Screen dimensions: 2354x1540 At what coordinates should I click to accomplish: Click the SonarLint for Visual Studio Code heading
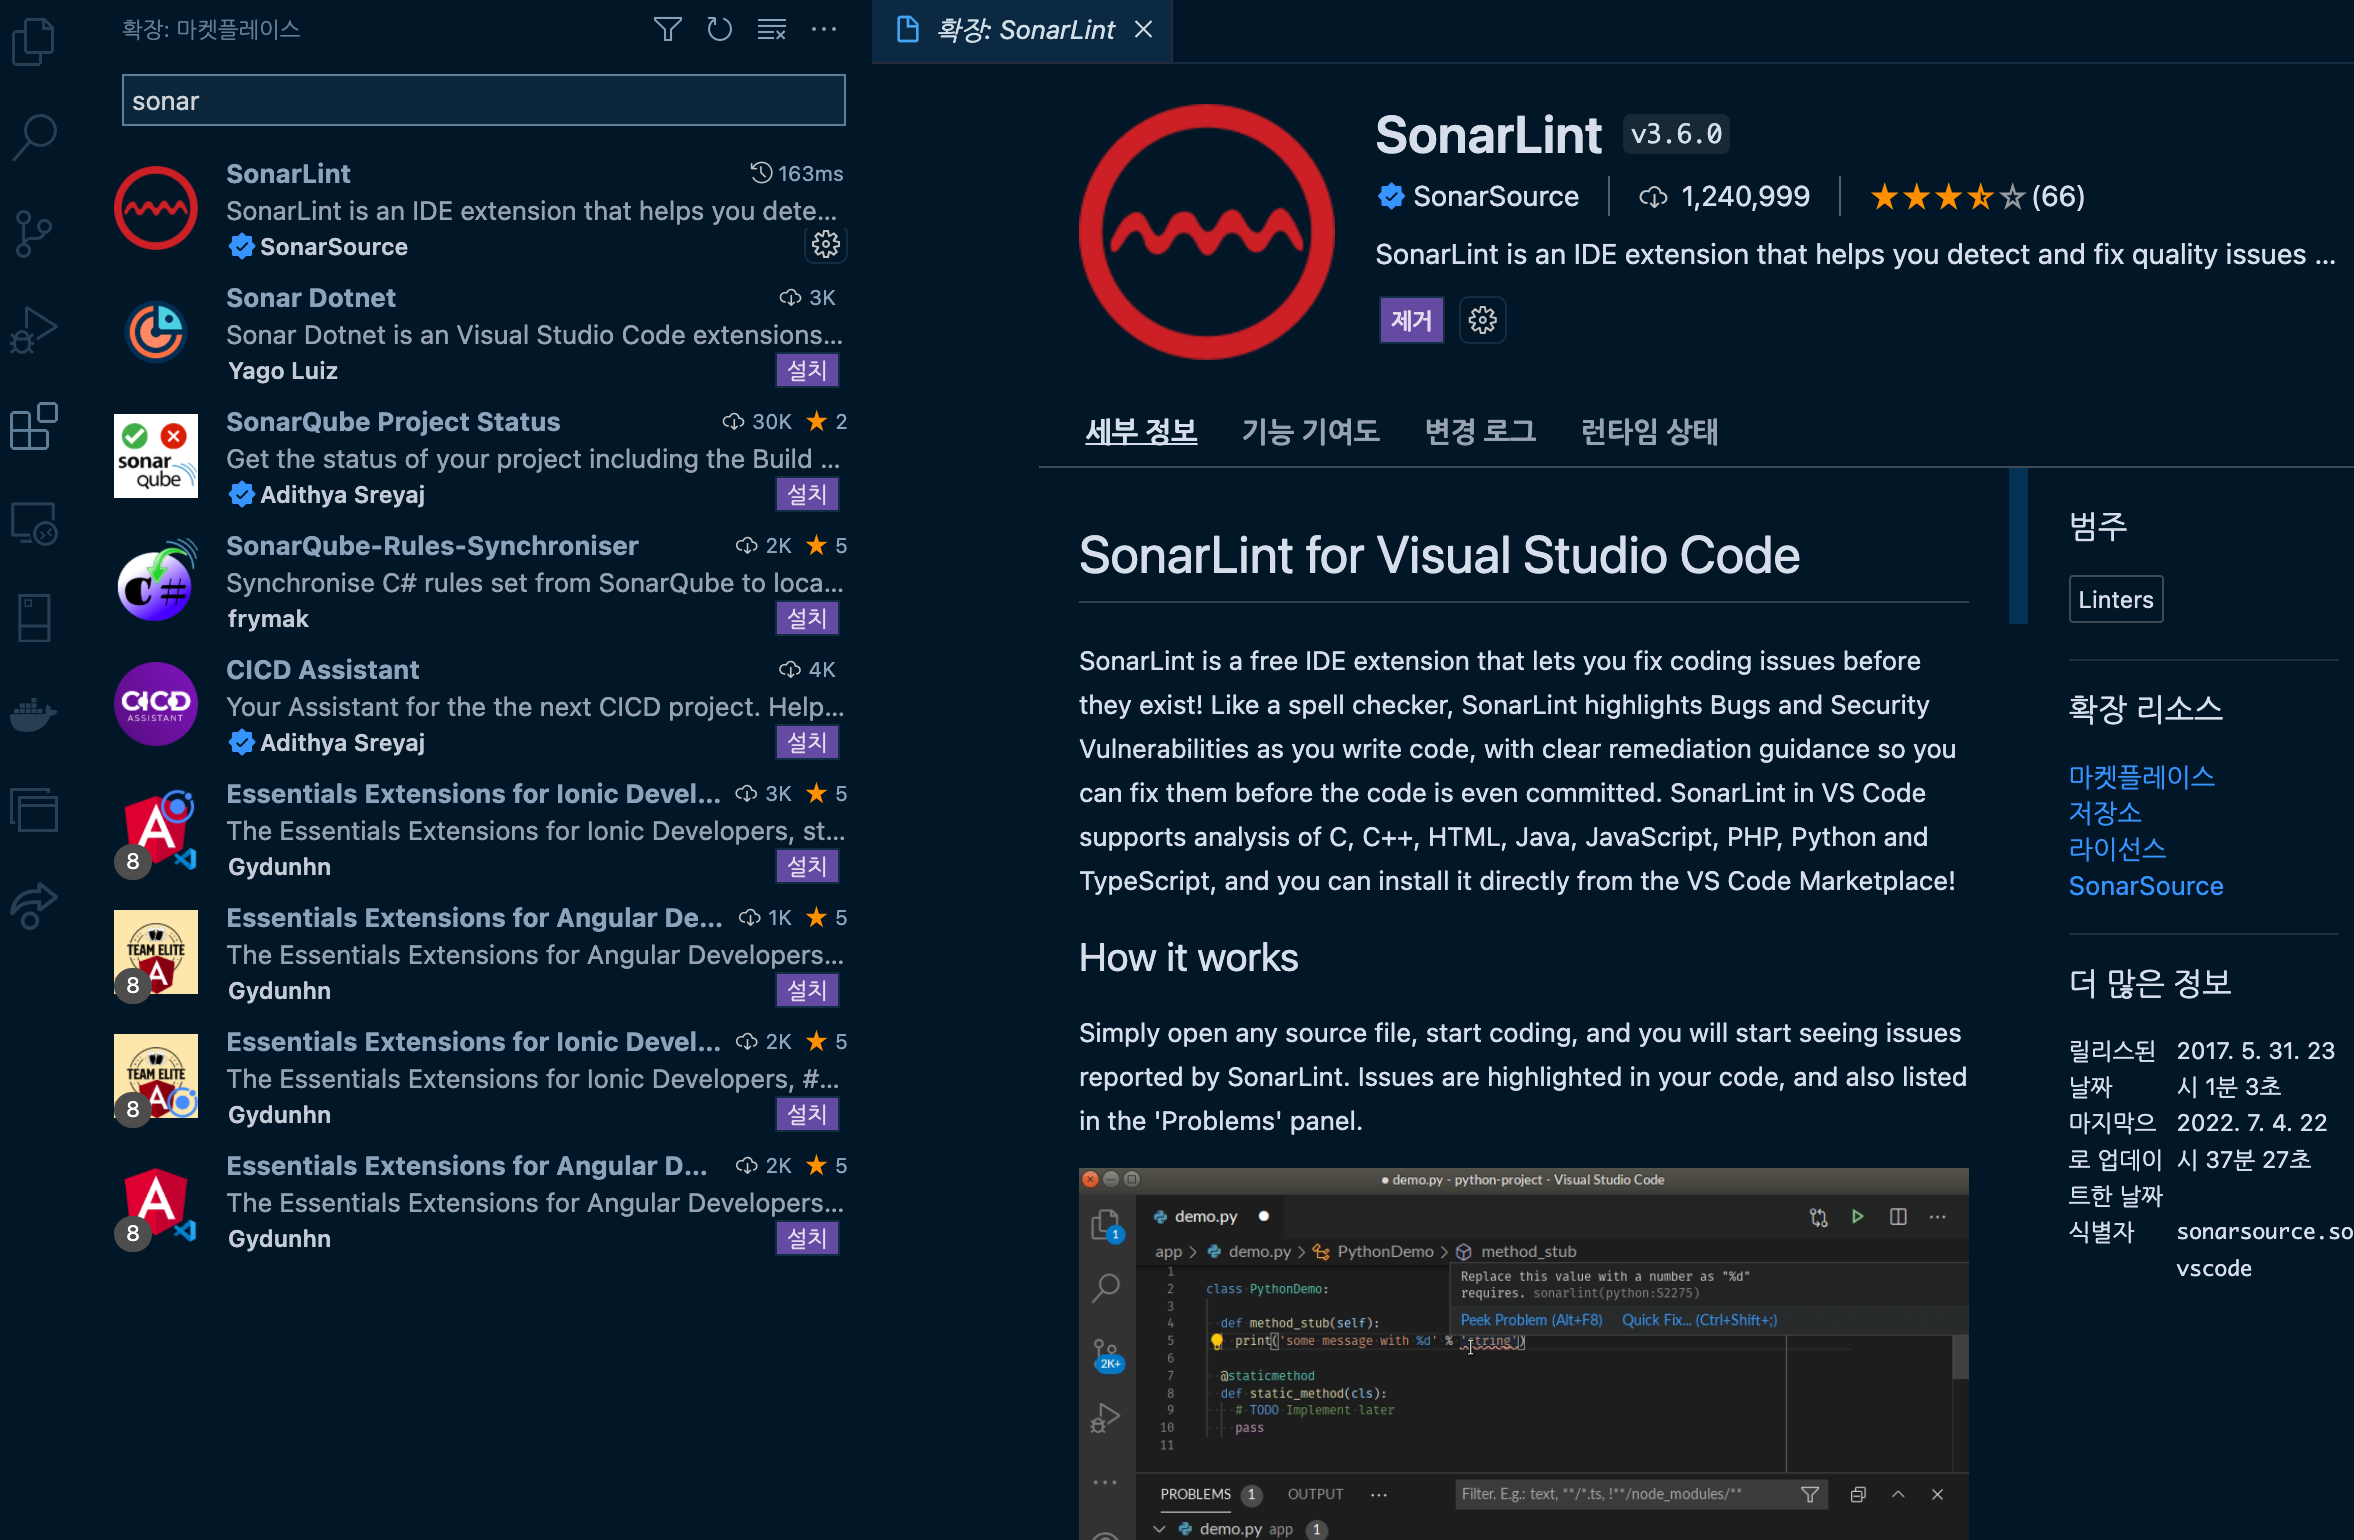point(1439,555)
